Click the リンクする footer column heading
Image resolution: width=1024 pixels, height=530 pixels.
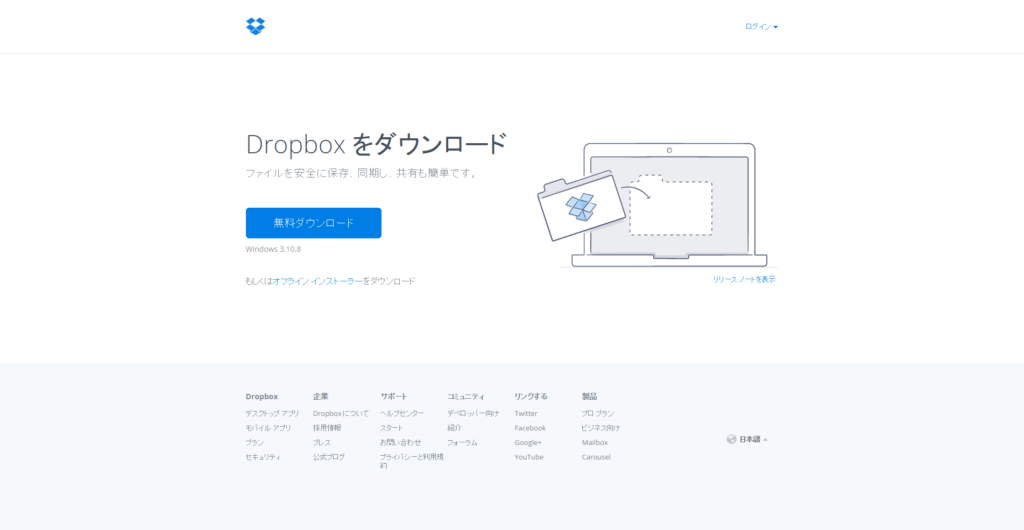[x=531, y=396]
